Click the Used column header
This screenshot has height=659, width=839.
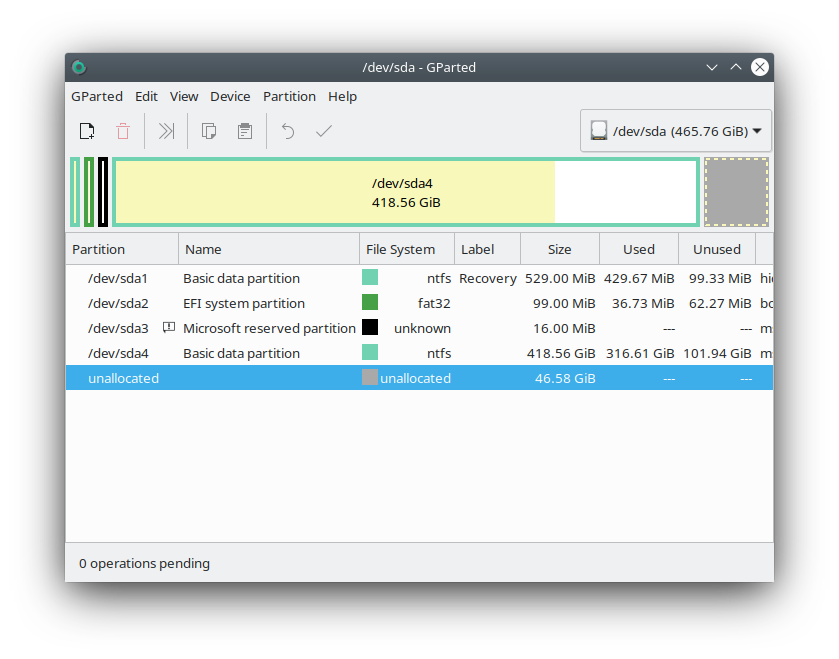click(x=639, y=249)
